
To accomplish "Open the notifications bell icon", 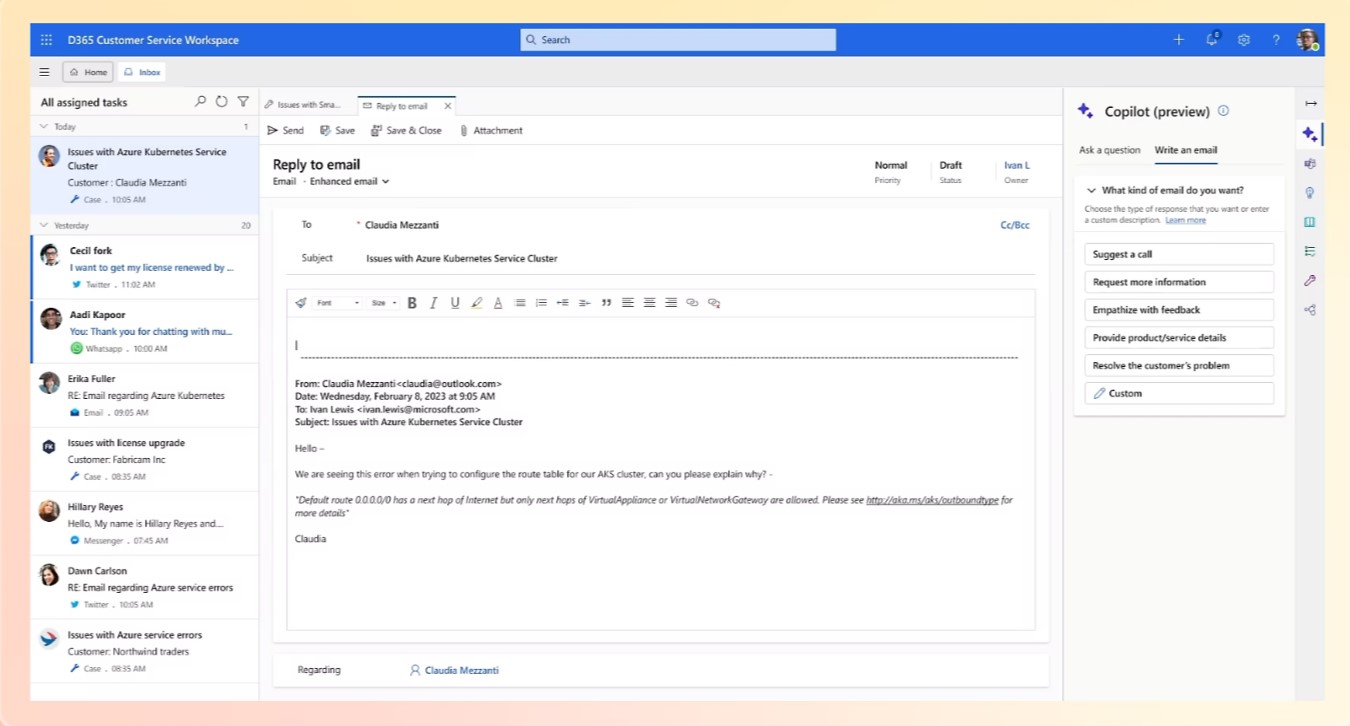I will [x=1212, y=40].
